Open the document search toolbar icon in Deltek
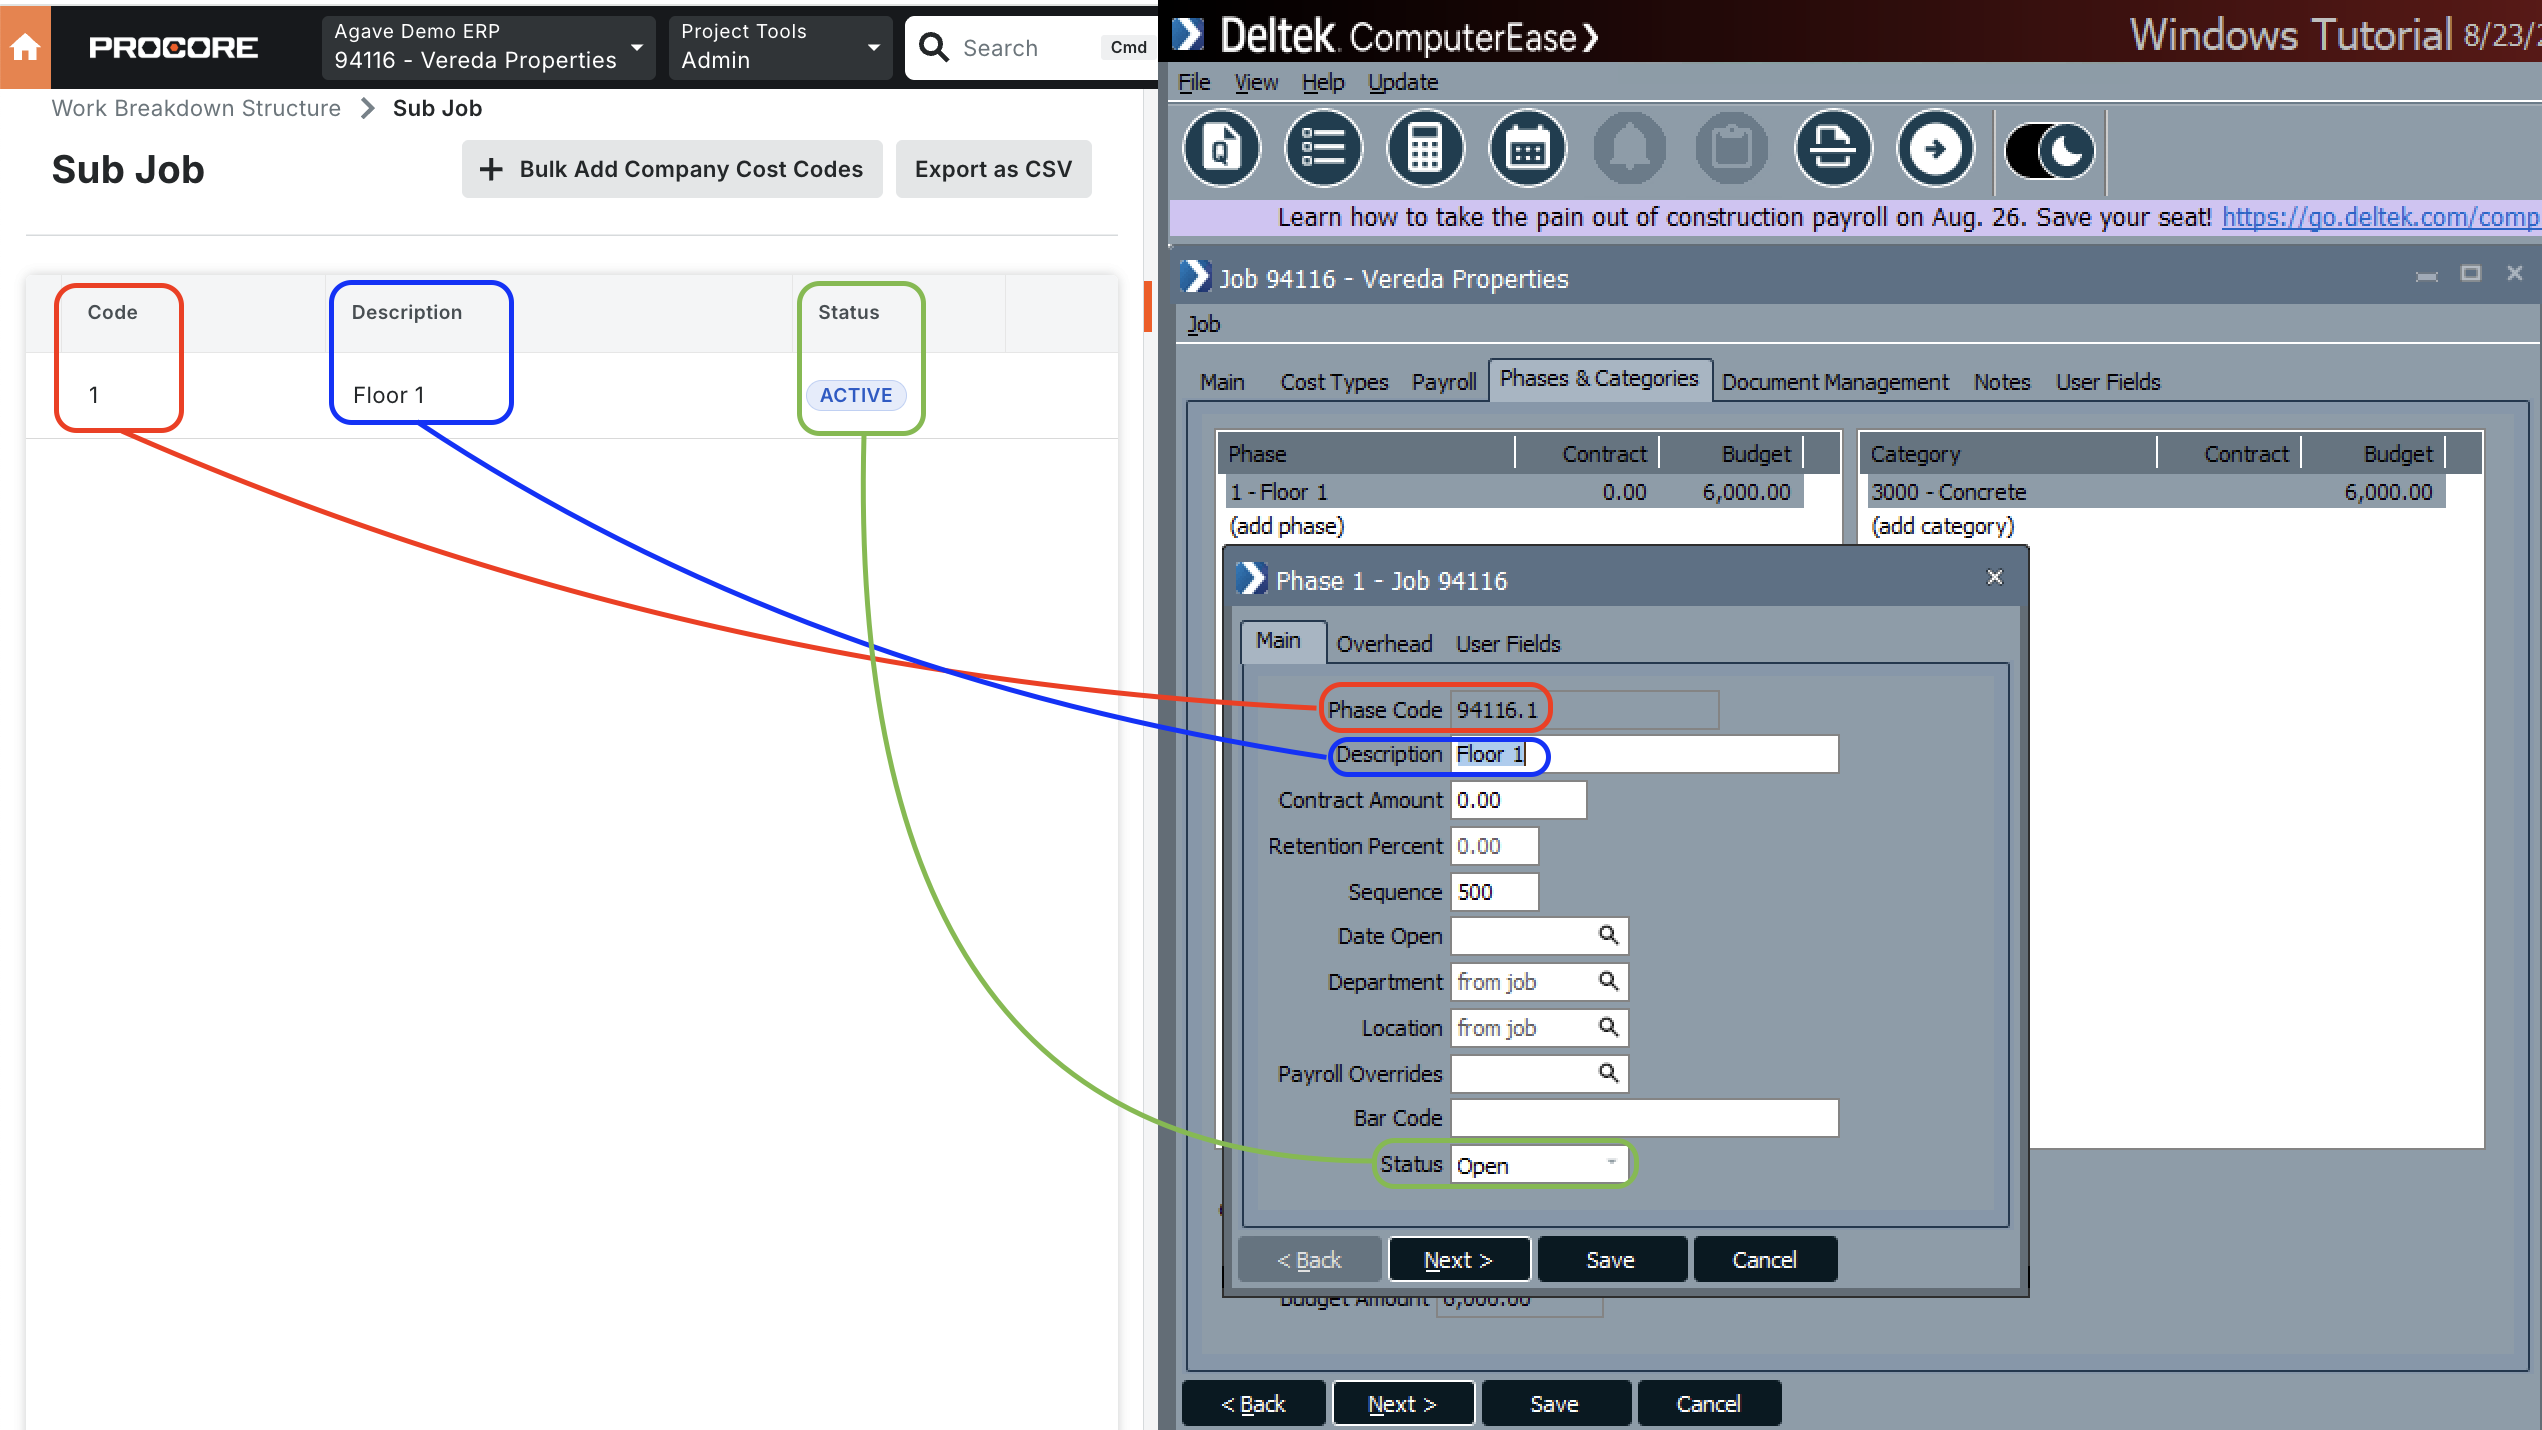This screenshot has height=1430, width=2542. [1221, 149]
